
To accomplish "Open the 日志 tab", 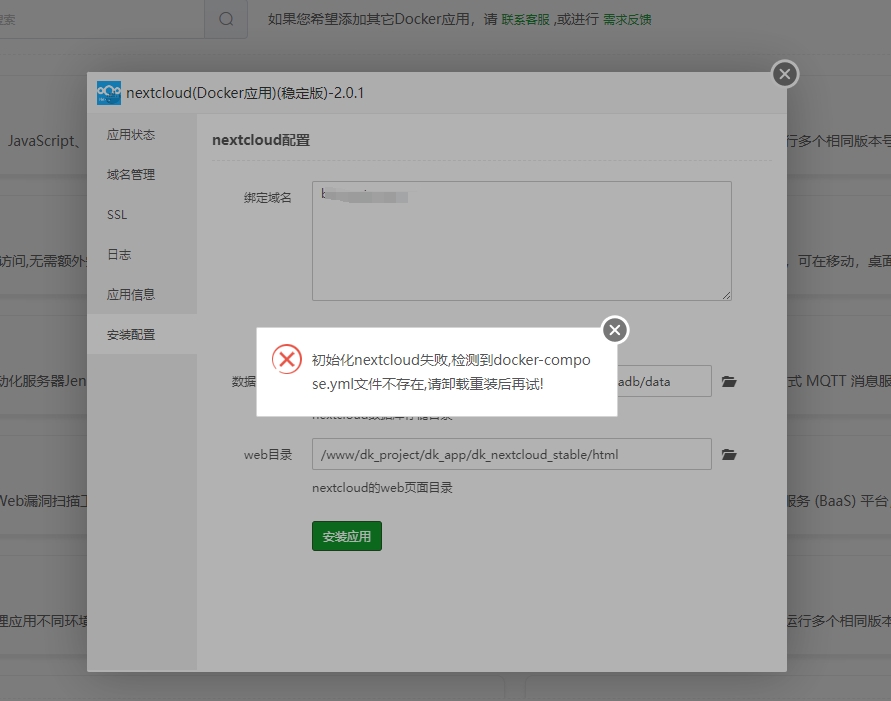I will (x=142, y=254).
